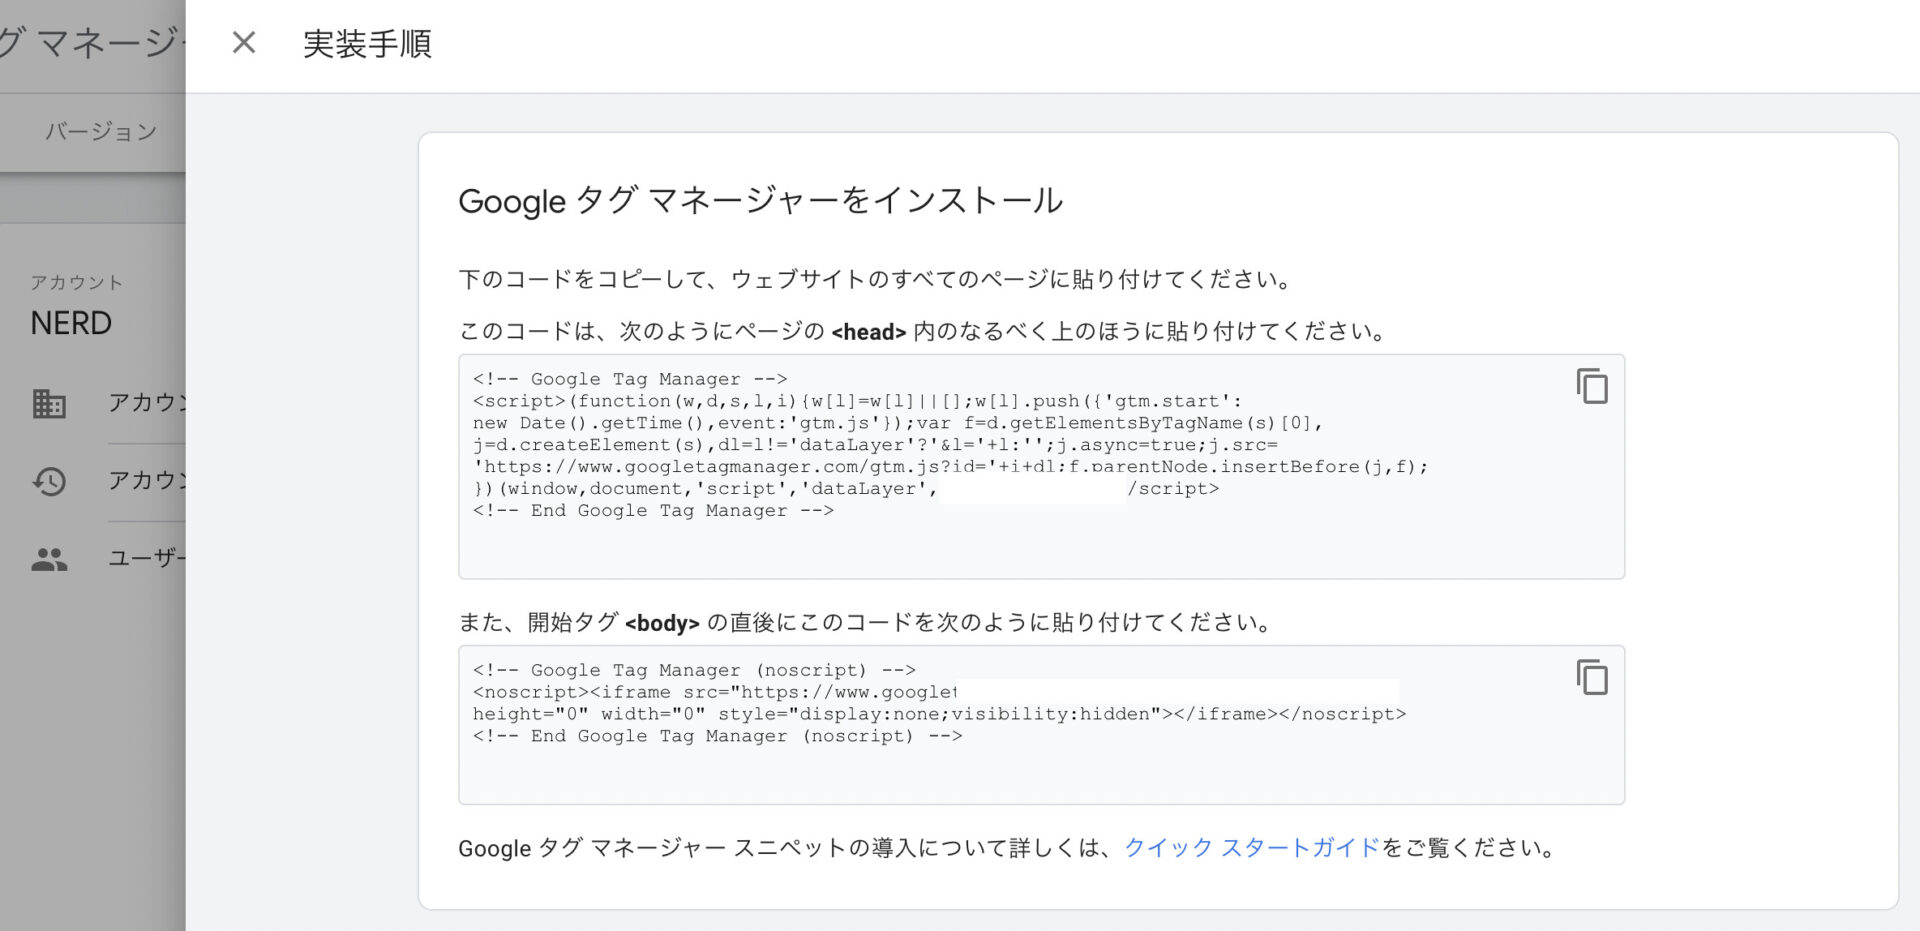
Task: Click the アカウント label above NERD
Action: (x=76, y=283)
